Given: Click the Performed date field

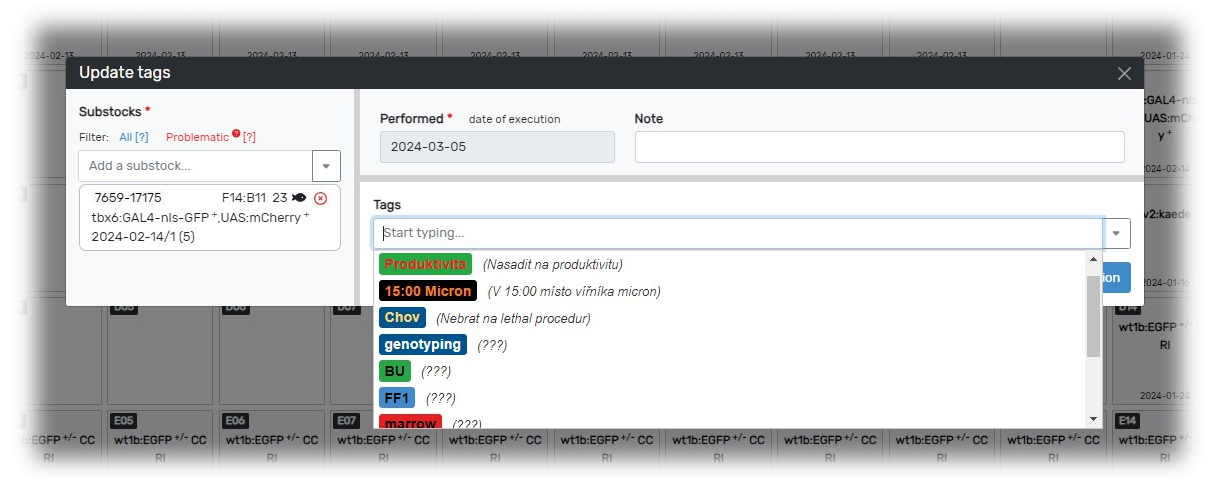Looking at the screenshot, I should pyautogui.click(x=497, y=147).
